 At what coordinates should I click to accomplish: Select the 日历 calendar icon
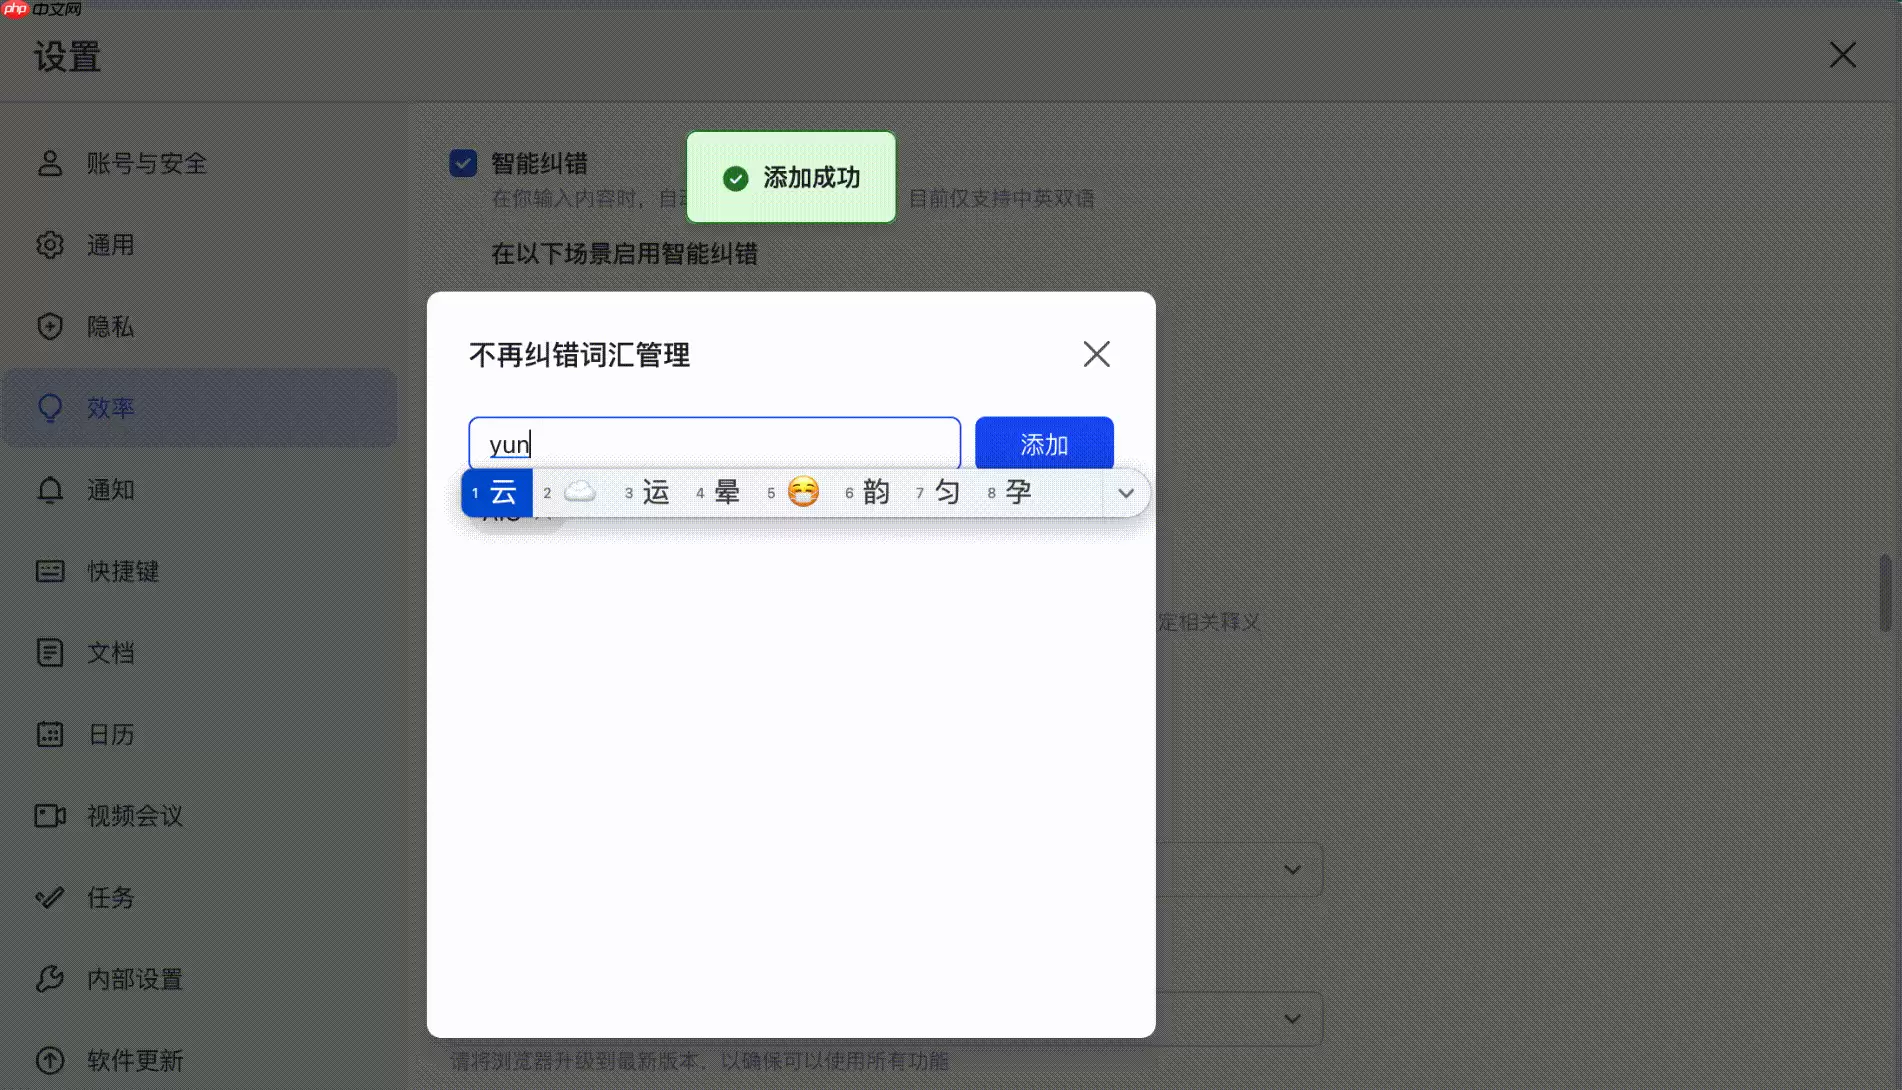point(49,734)
